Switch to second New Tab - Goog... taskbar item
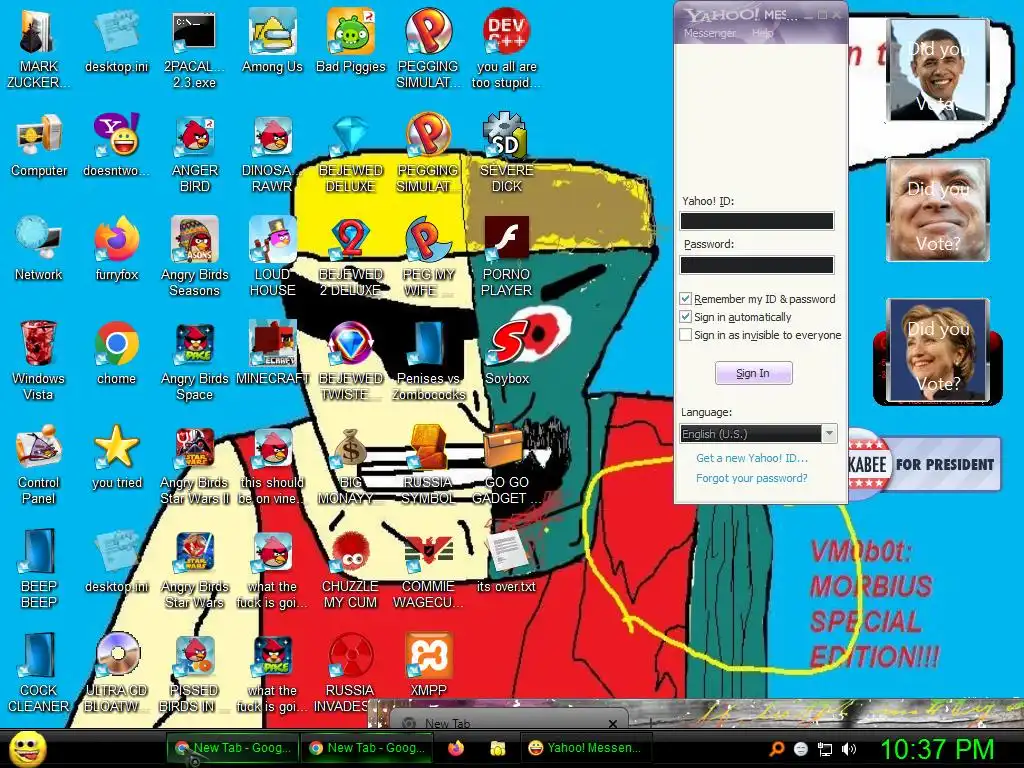The image size is (1024, 768). (x=368, y=748)
